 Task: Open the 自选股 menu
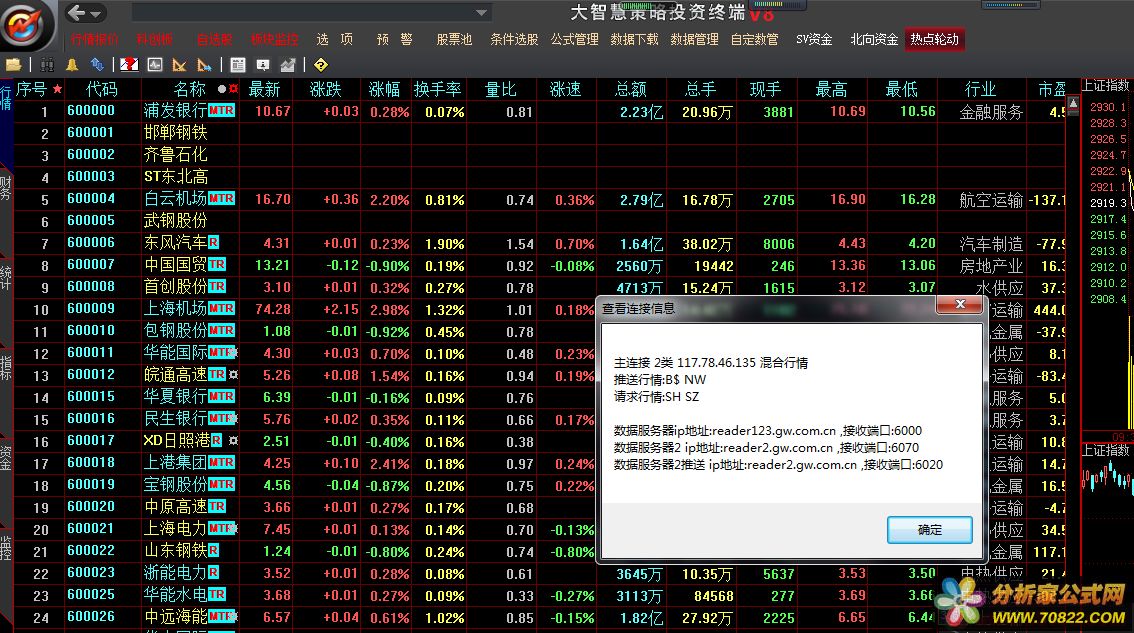tap(215, 39)
